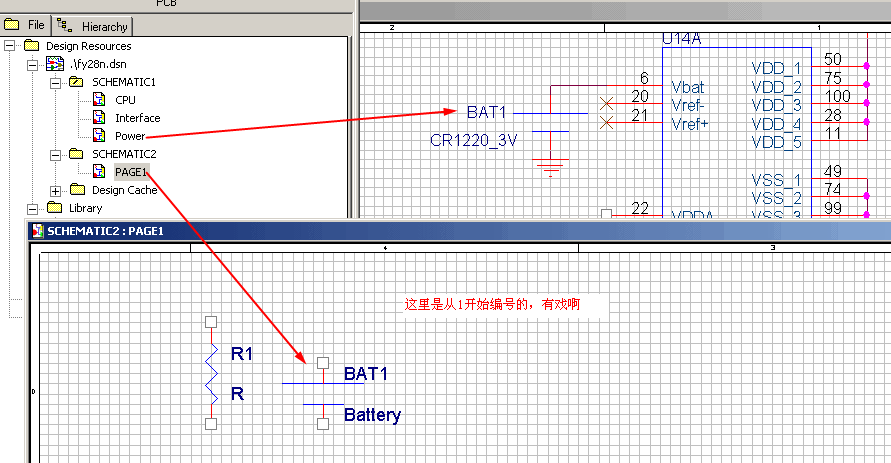Click the CPU page icon
This screenshot has height=463, width=891.
click(99, 99)
